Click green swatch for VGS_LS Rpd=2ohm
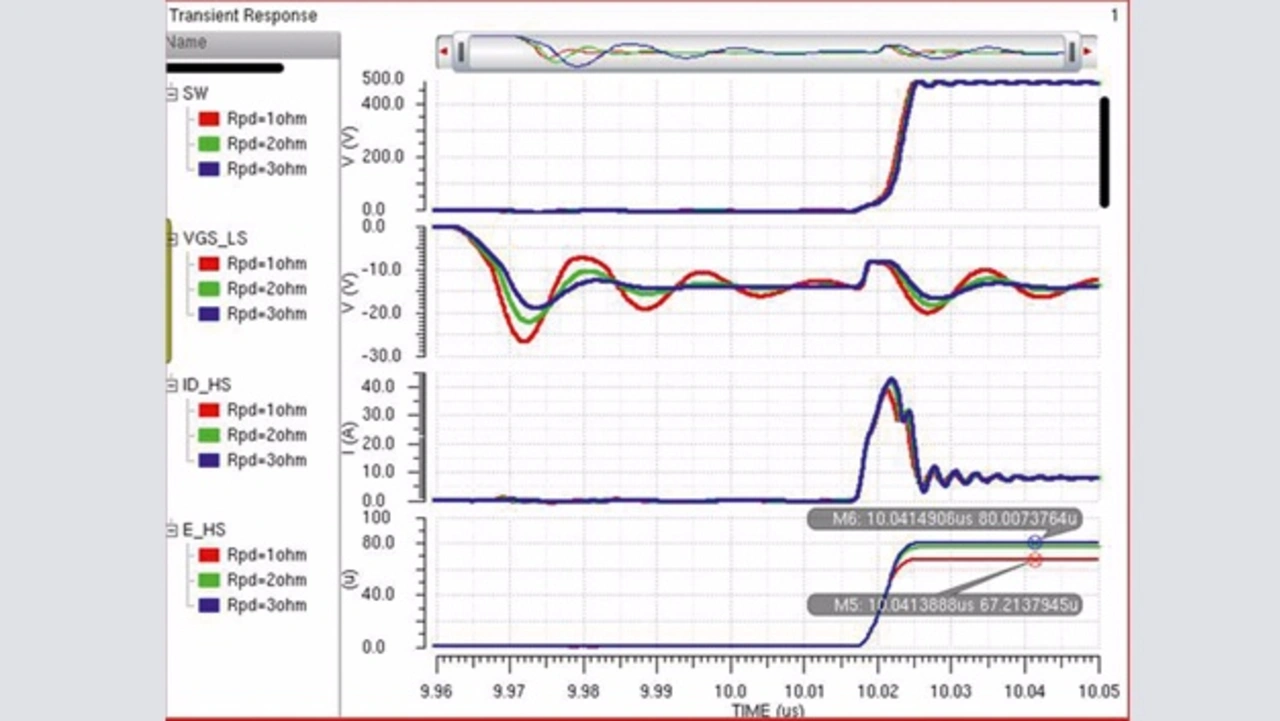The image size is (1280, 721). point(209,289)
